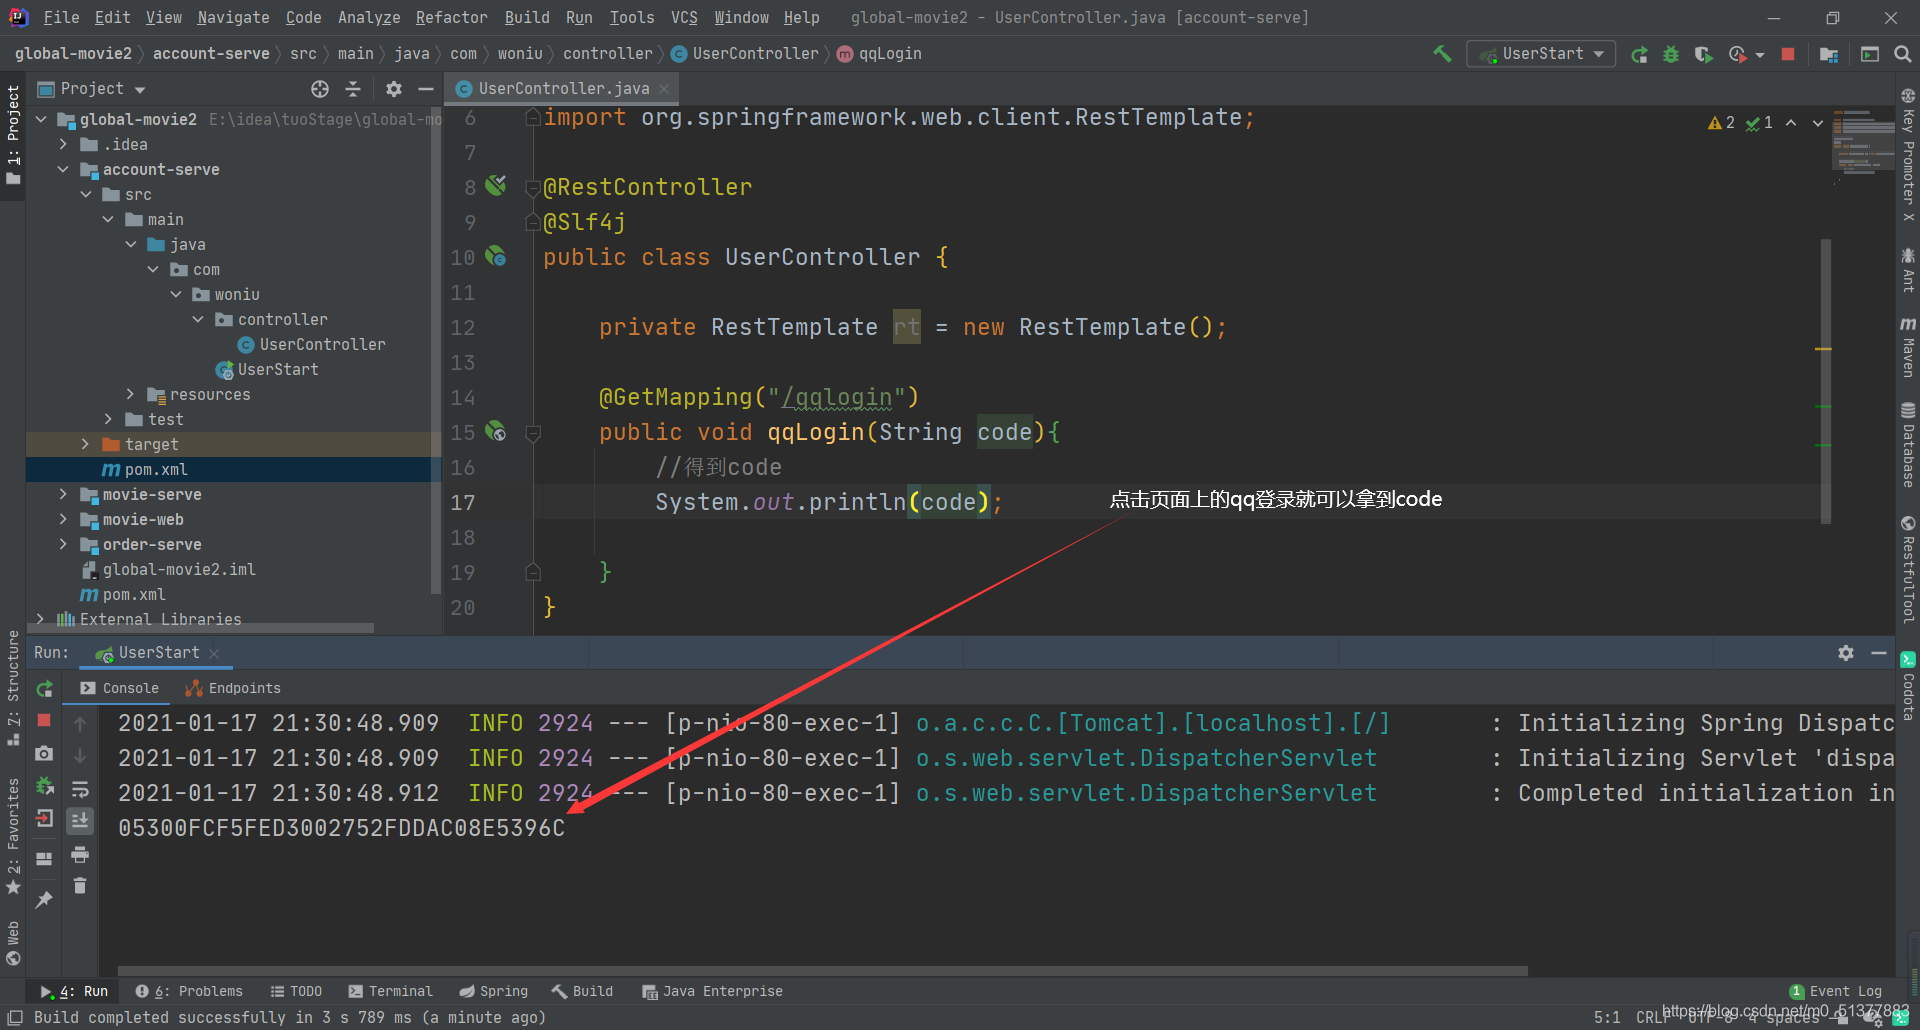Click console horizontal scrollbar

pyautogui.click(x=822, y=970)
